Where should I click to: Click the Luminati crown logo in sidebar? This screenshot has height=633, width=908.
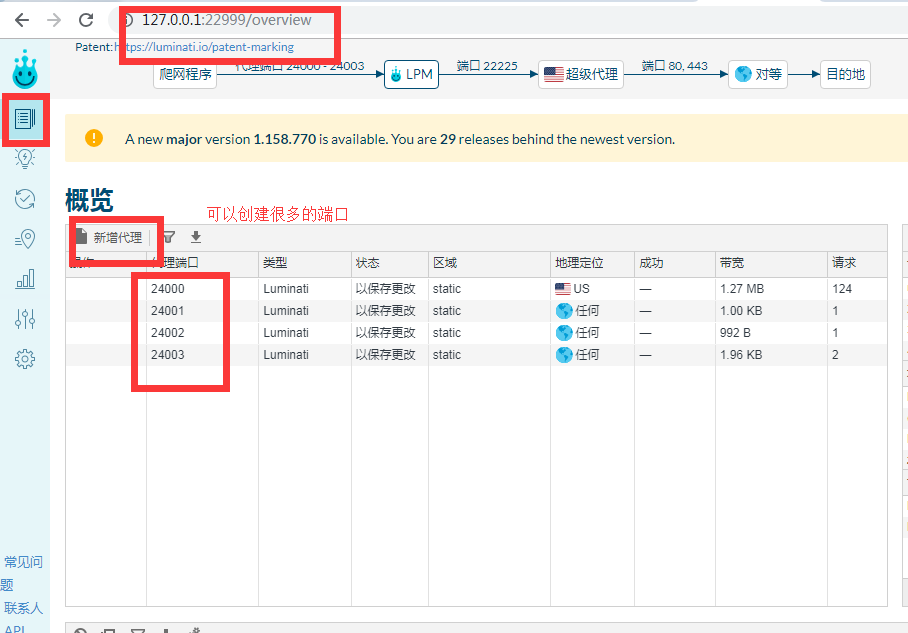(25, 69)
